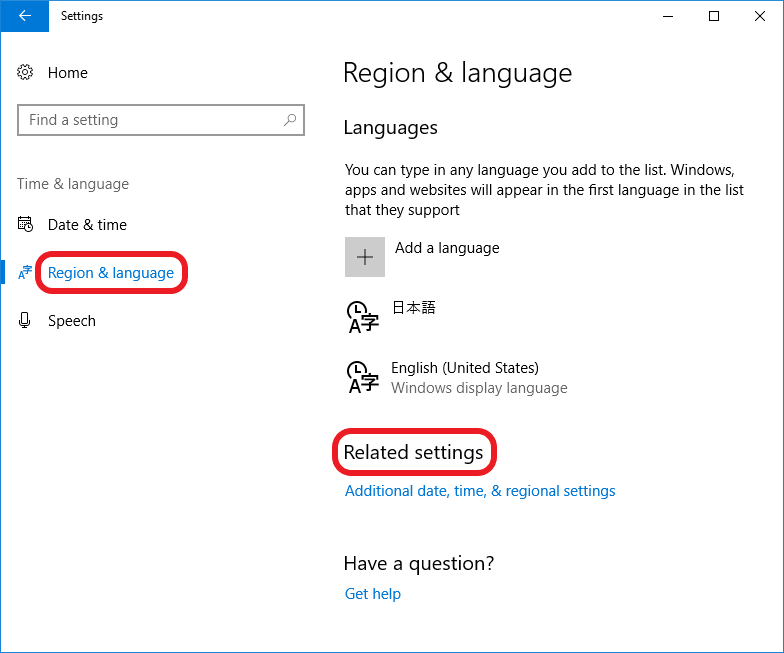Viewport: 784px width, 653px height.
Task: Click the Date & time calendar icon
Action: [x=25, y=224]
